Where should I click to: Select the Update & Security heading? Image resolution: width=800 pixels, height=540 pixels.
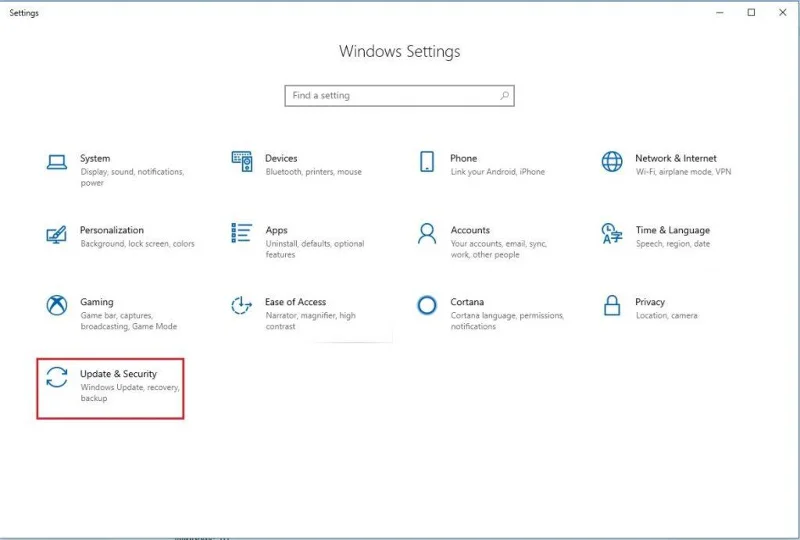point(118,374)
